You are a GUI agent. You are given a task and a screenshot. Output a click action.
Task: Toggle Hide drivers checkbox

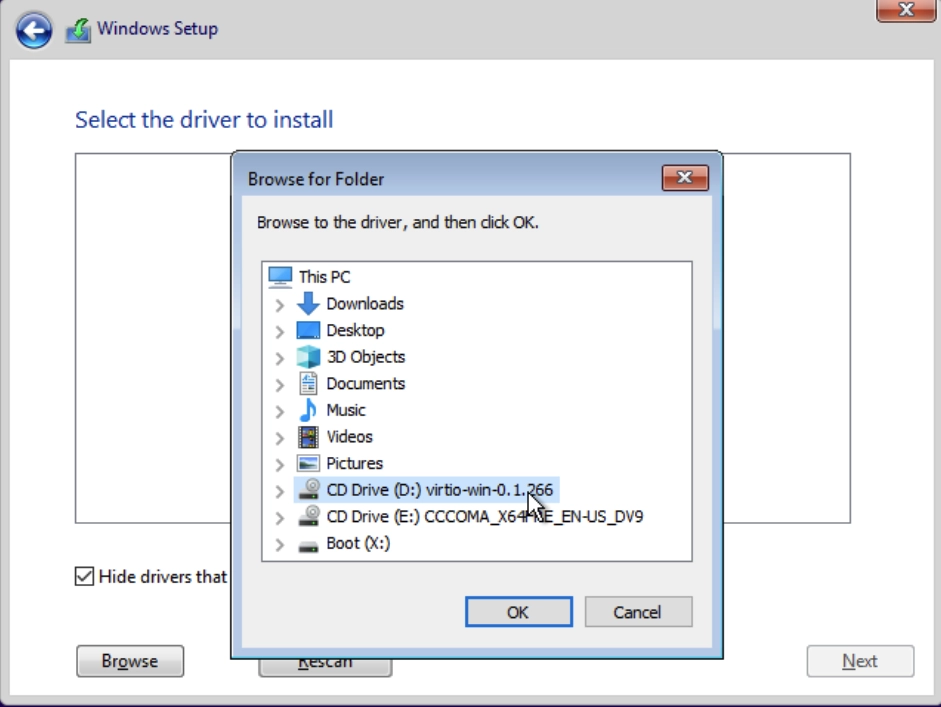(85, 576)
